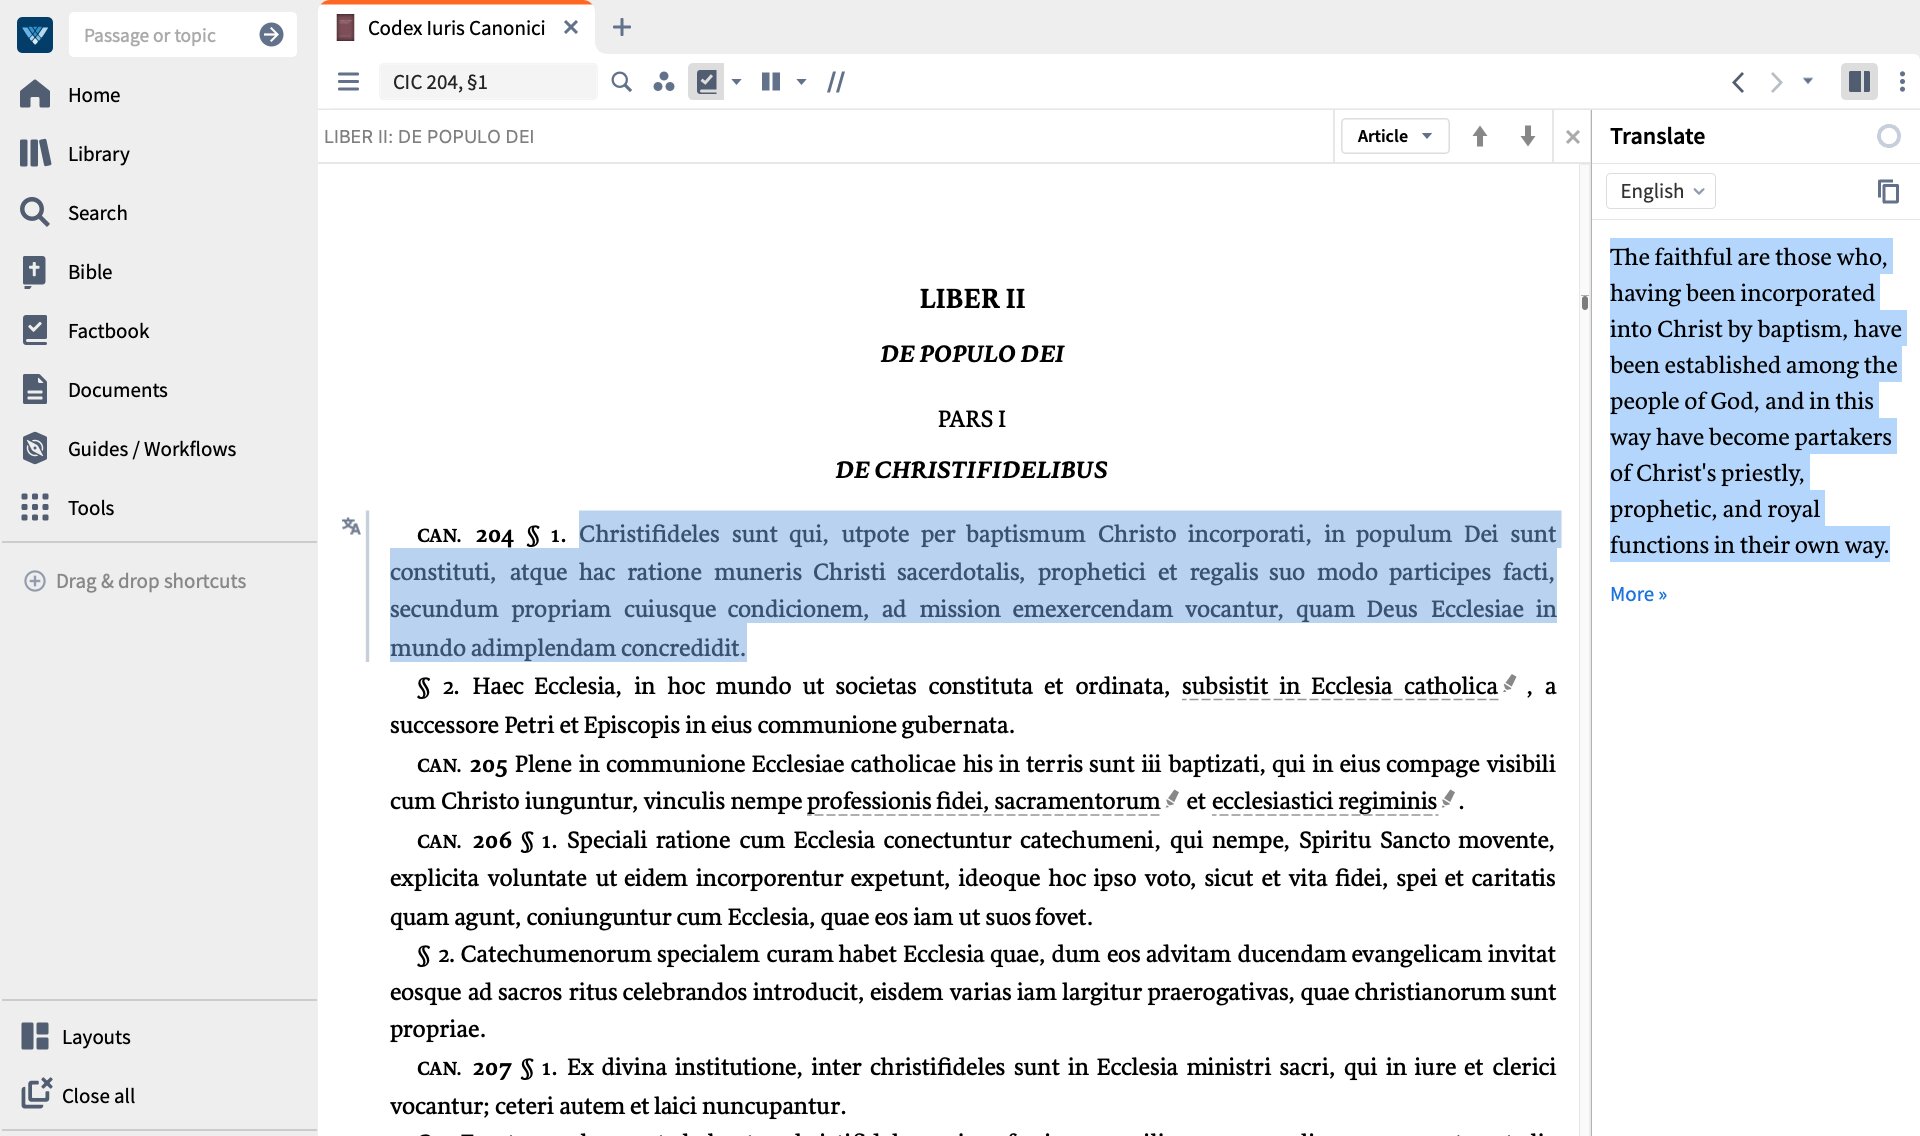Click the Logos app logo icon
This screenshot has width=1920, height=1136.
pyautogui.click(x=35, y=35)
